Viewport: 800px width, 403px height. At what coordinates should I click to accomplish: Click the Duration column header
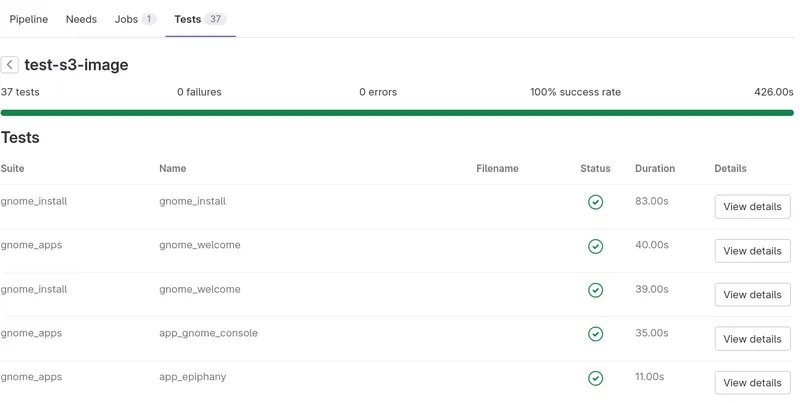[x=654, y=169]
